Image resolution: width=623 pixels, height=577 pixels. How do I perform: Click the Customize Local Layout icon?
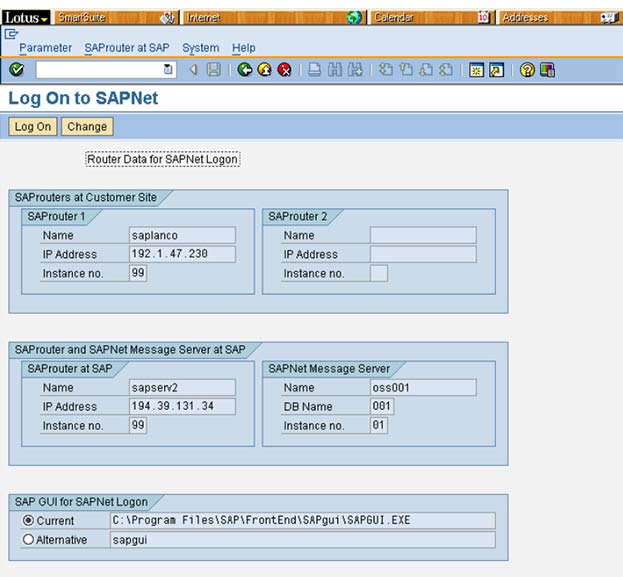[x=547, y=70]
